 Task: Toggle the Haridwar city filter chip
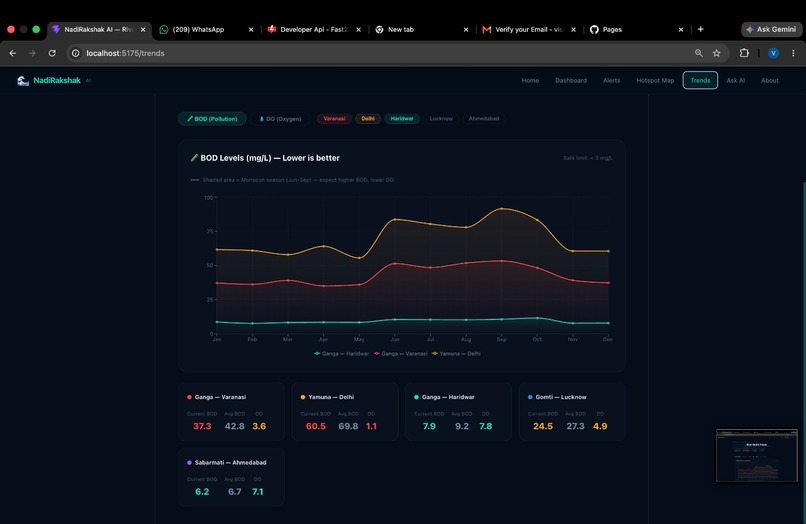[x=402, y=119]
